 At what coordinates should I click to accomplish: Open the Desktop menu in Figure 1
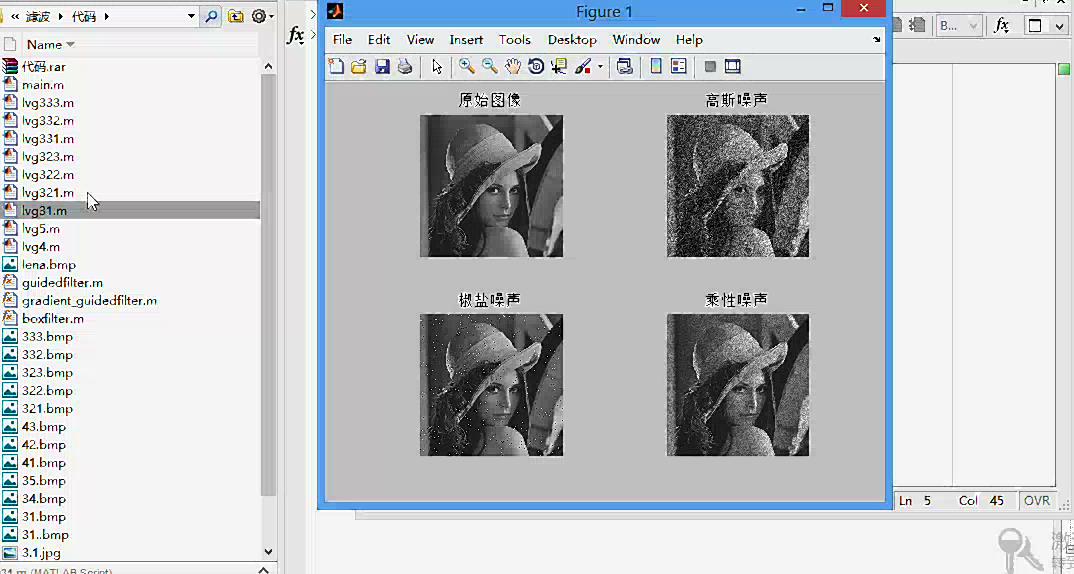click(572, 40)
